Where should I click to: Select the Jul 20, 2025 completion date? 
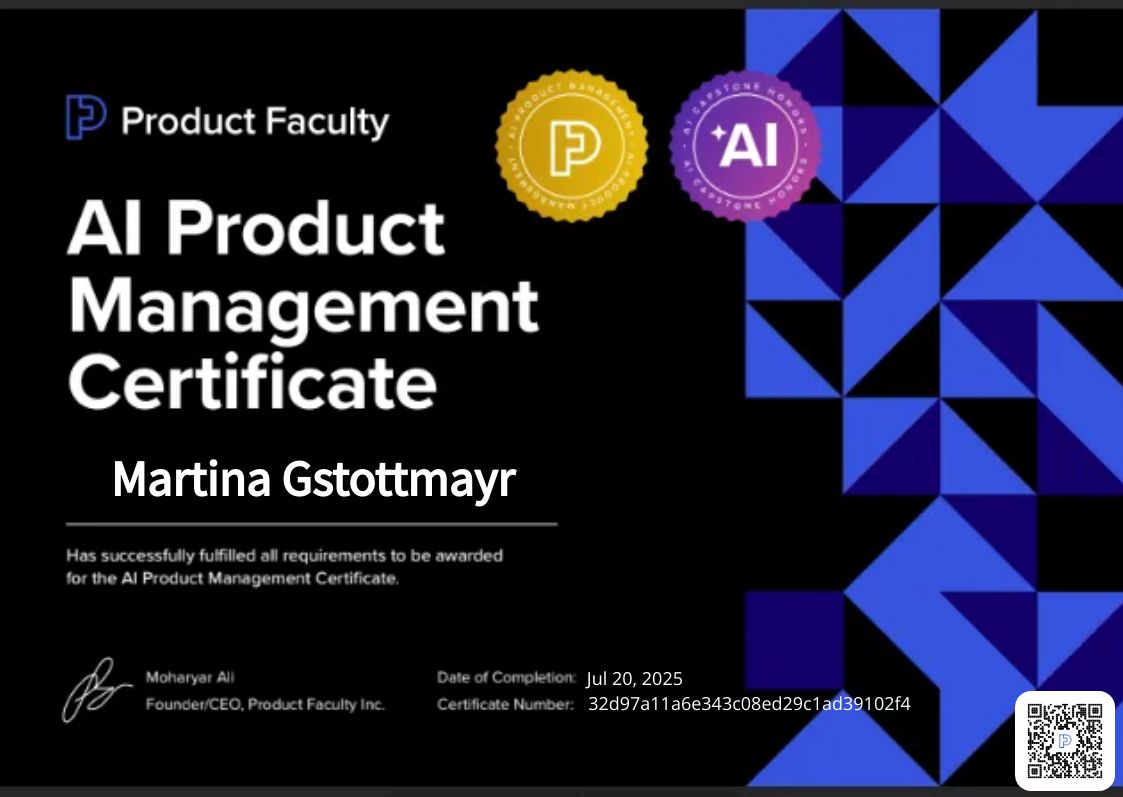coord(635,678)
